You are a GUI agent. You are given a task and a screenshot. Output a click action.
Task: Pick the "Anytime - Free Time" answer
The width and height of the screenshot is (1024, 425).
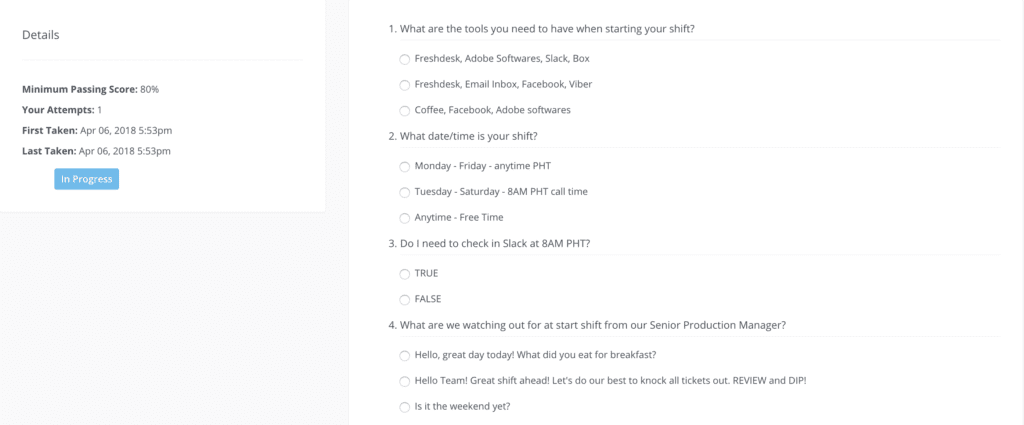[404, 218]
